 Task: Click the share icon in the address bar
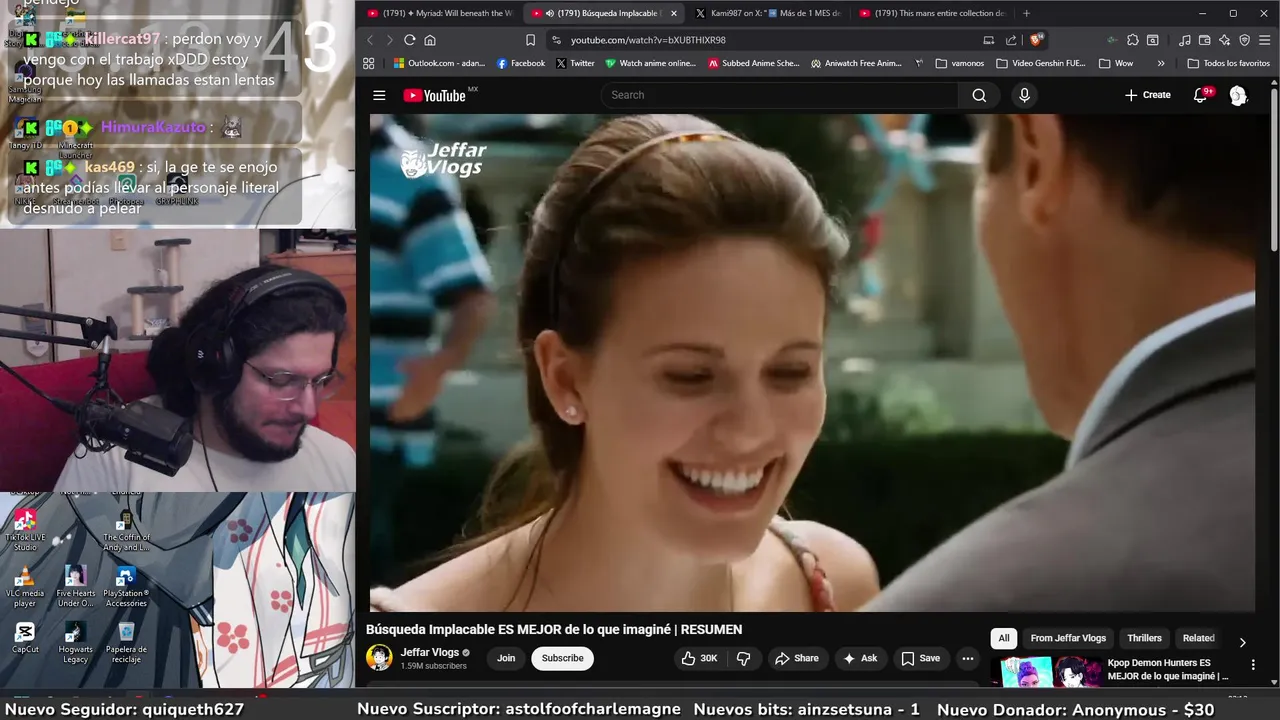click(1011, 40)
